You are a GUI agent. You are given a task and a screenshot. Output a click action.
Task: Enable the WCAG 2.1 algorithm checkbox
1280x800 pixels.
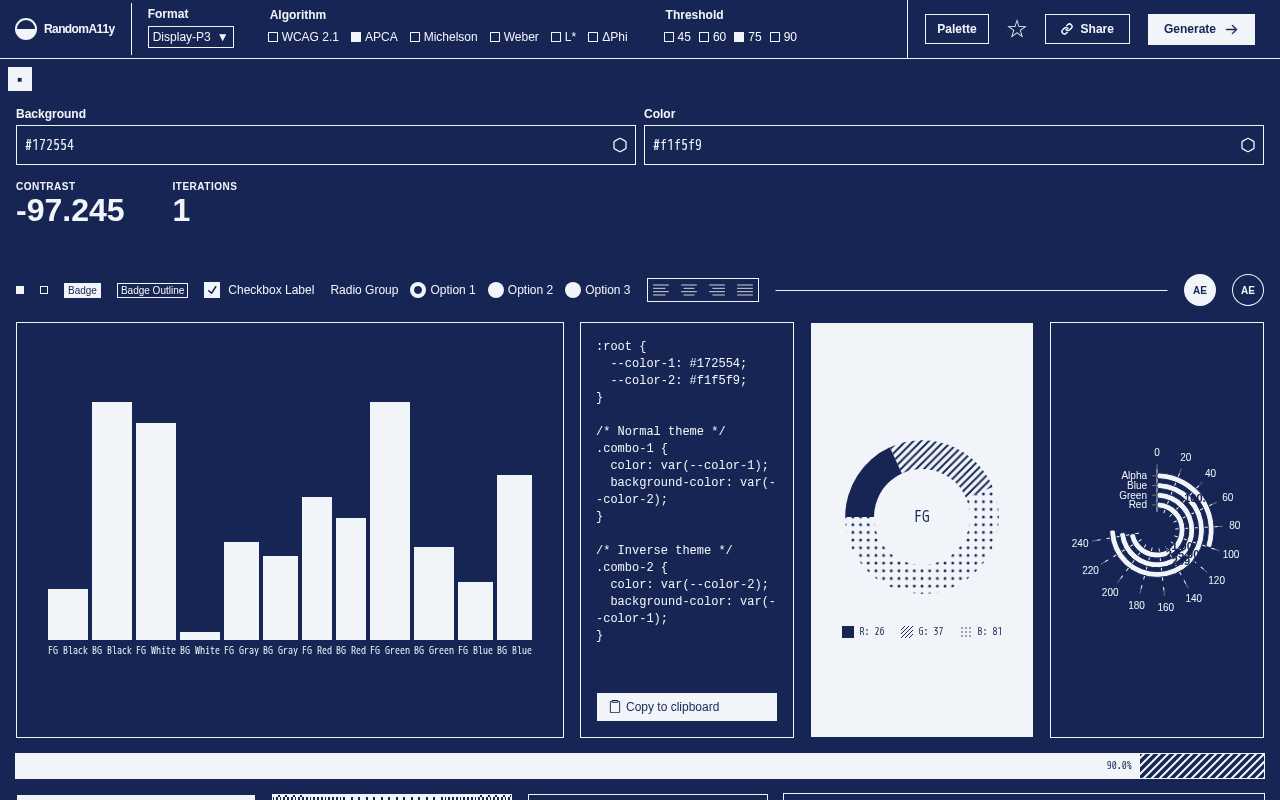(x=273, y=37)
